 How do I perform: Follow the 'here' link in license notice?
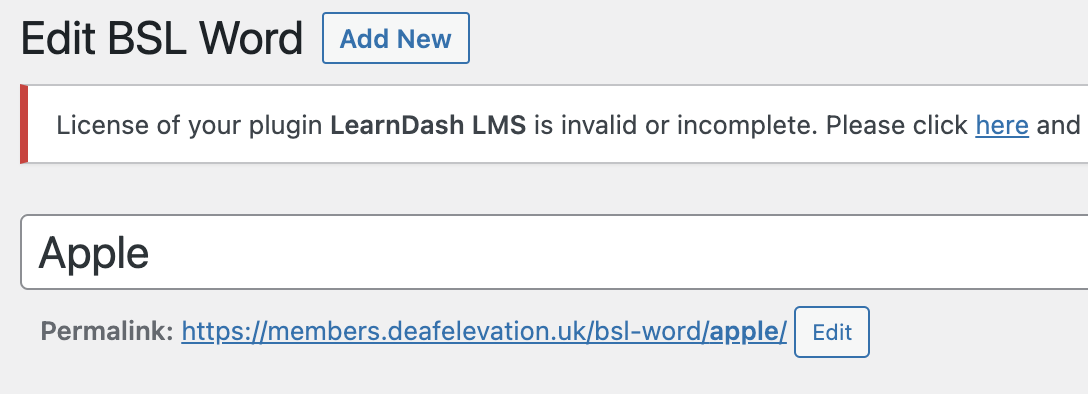click(x=1001, y=126)
